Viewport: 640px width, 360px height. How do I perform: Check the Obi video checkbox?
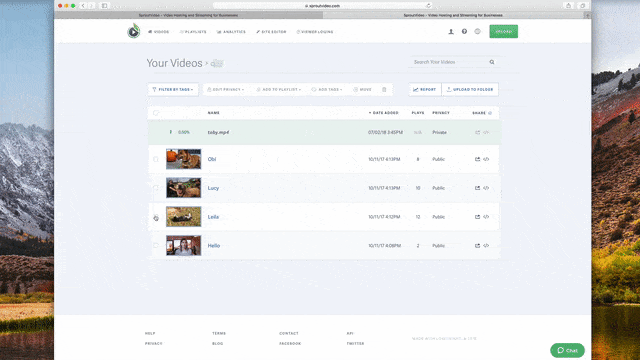click(156, 159)
